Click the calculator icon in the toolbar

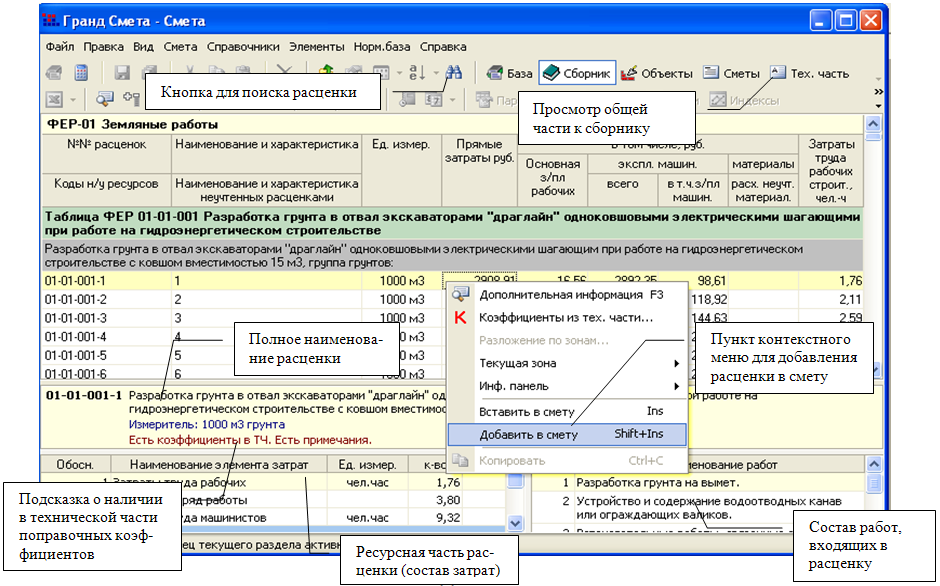point(82,73)
